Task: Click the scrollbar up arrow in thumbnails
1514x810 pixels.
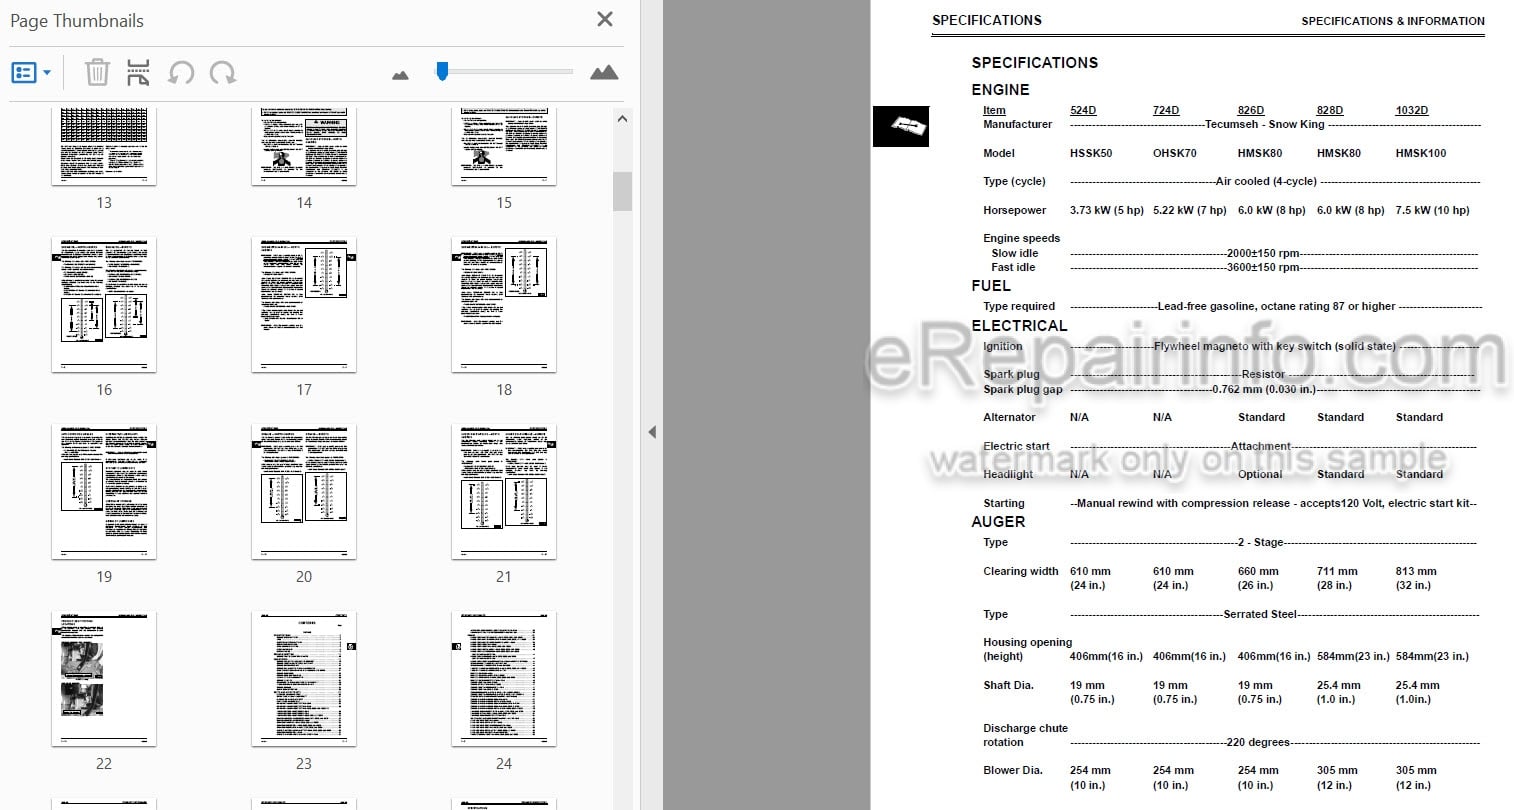Action: point(622,119)
